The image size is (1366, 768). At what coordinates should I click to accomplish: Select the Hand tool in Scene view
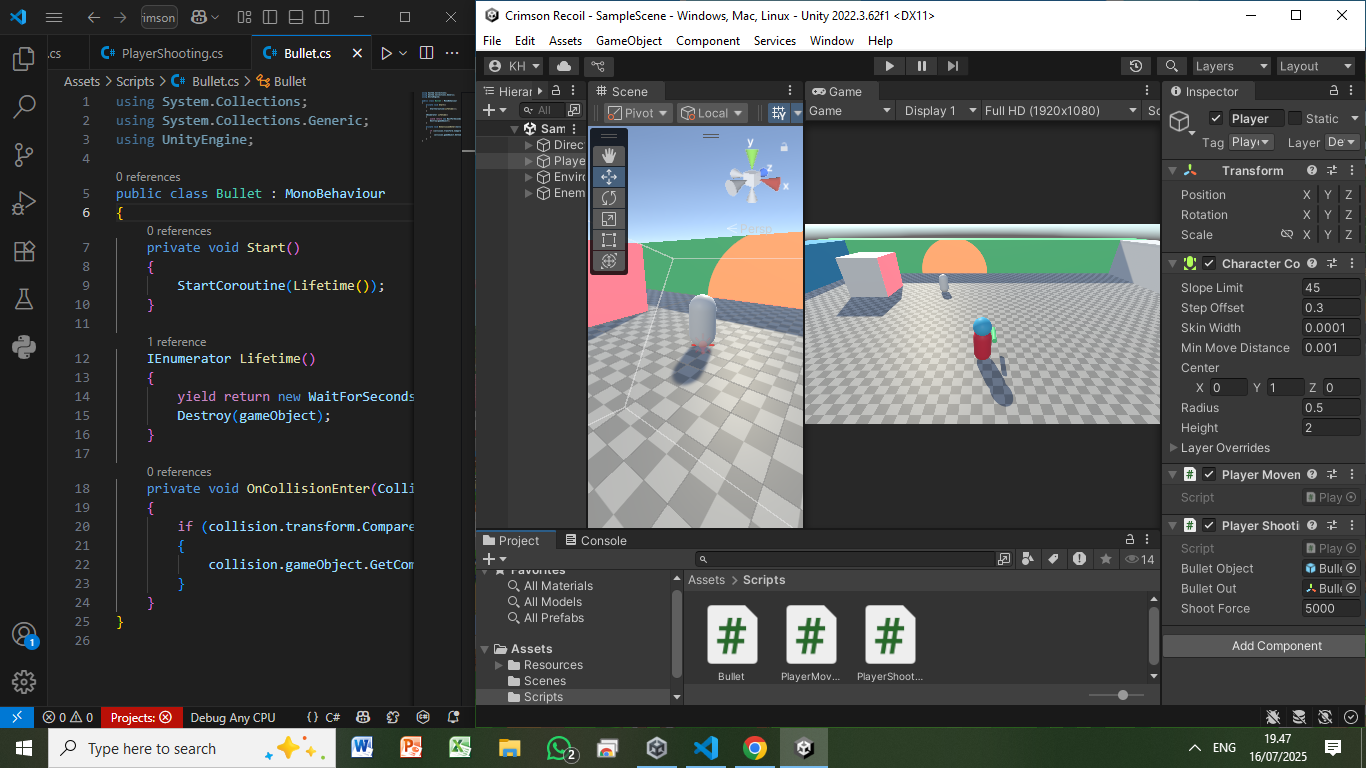pyautogui.click(x=609, y=156)
